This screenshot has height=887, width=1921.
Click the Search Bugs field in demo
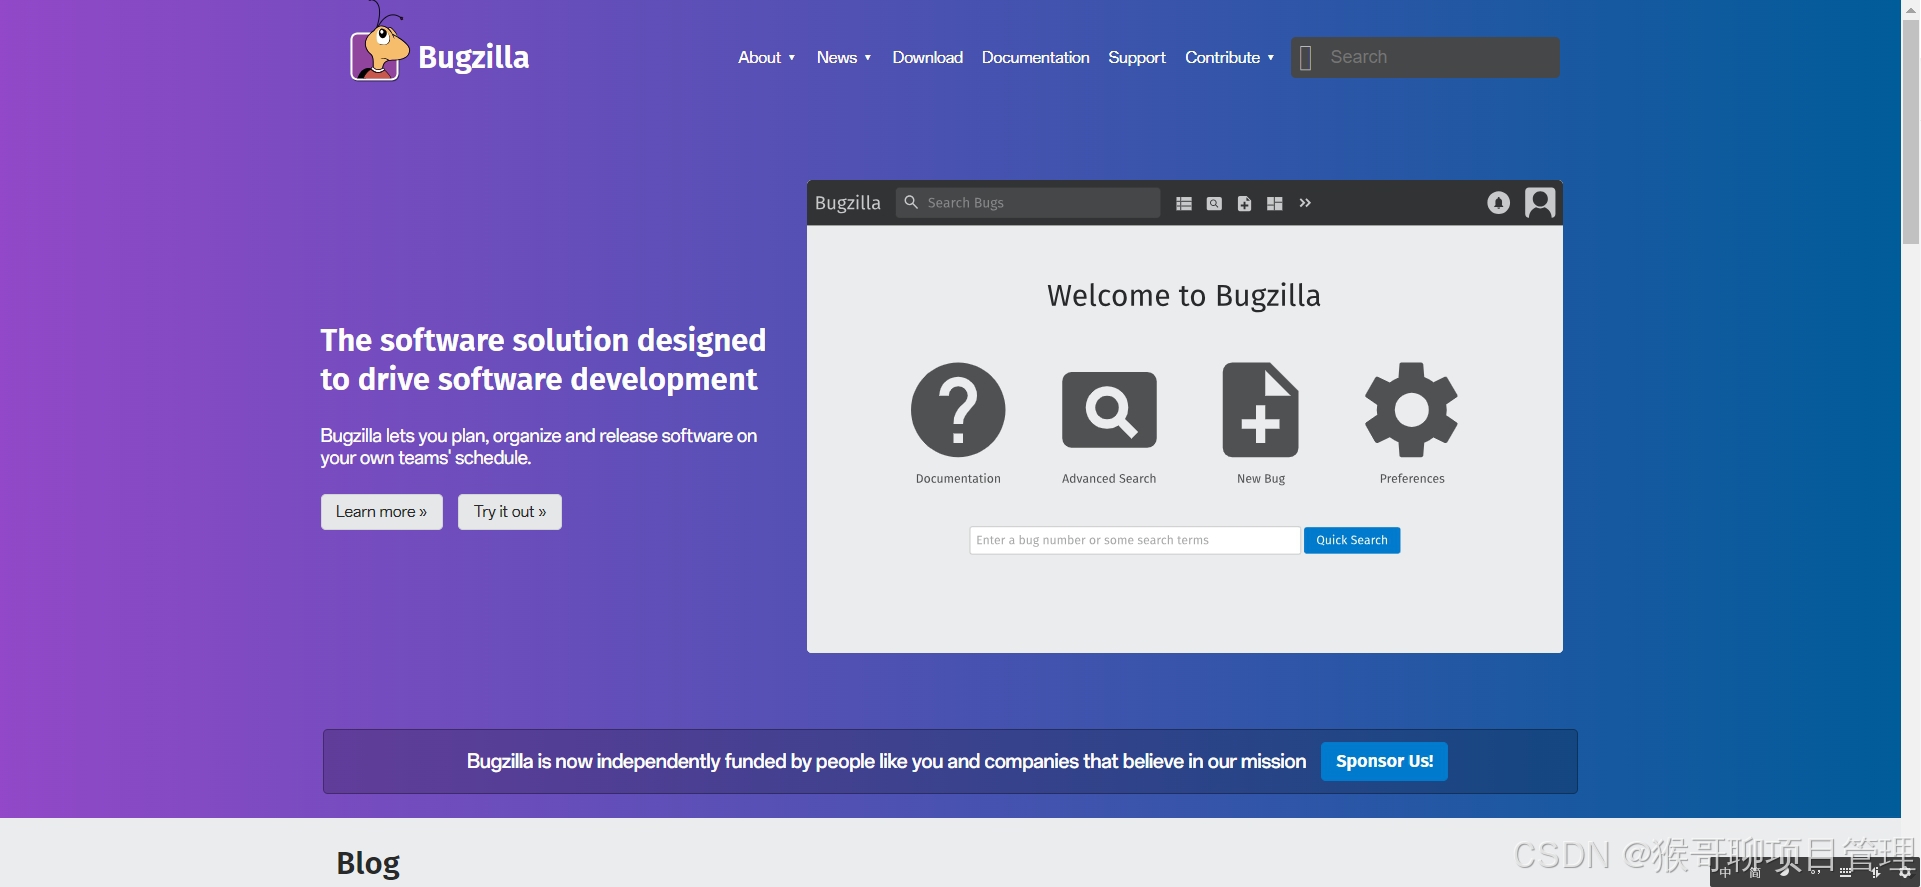tap(1028, 203)
